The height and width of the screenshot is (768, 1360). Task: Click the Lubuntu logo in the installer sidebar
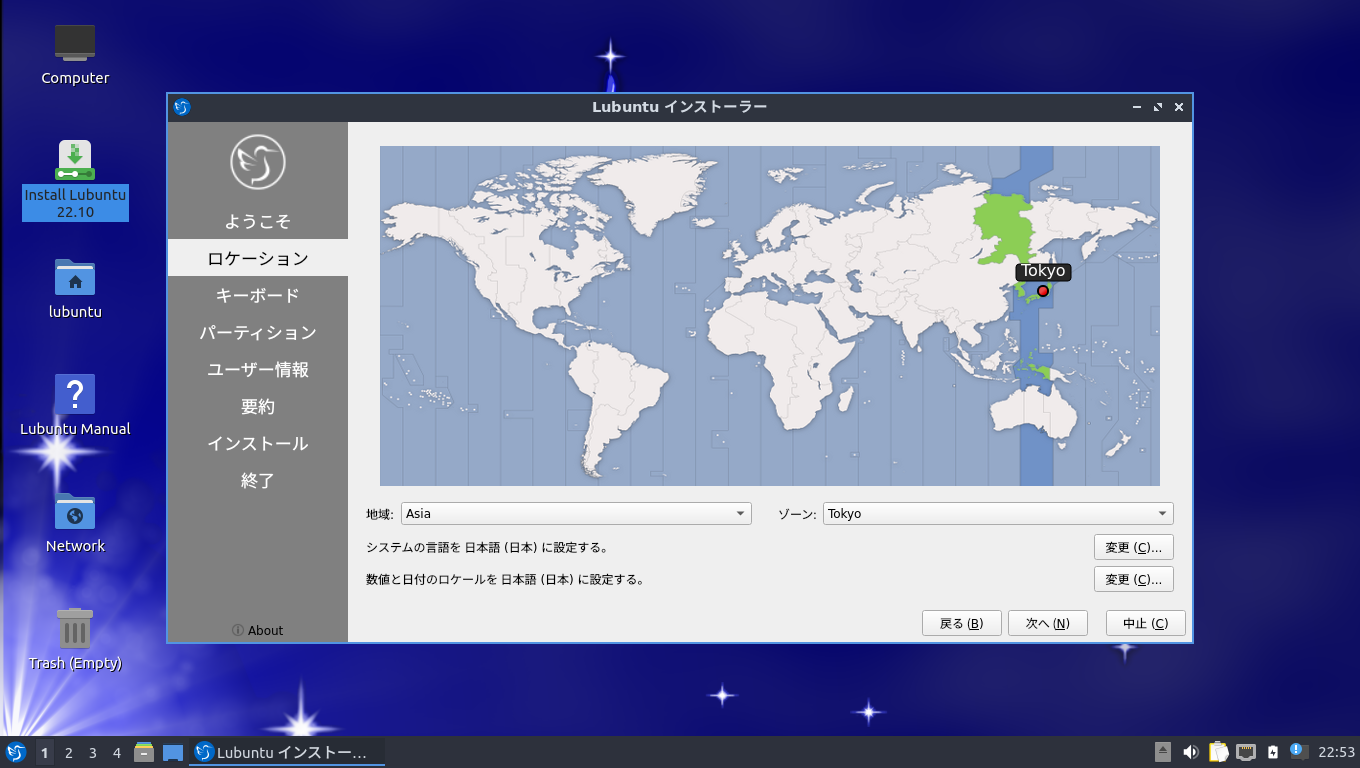tap(258, 161)
